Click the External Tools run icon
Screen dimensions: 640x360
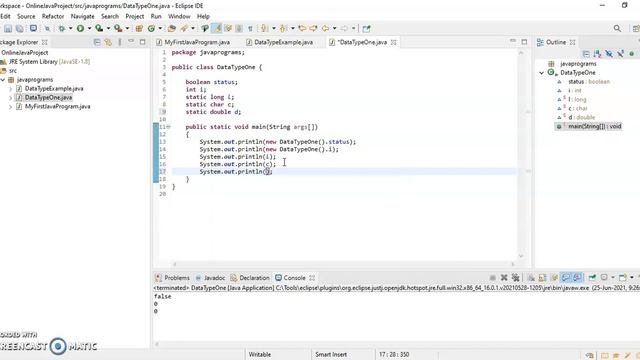pos(118,29)
